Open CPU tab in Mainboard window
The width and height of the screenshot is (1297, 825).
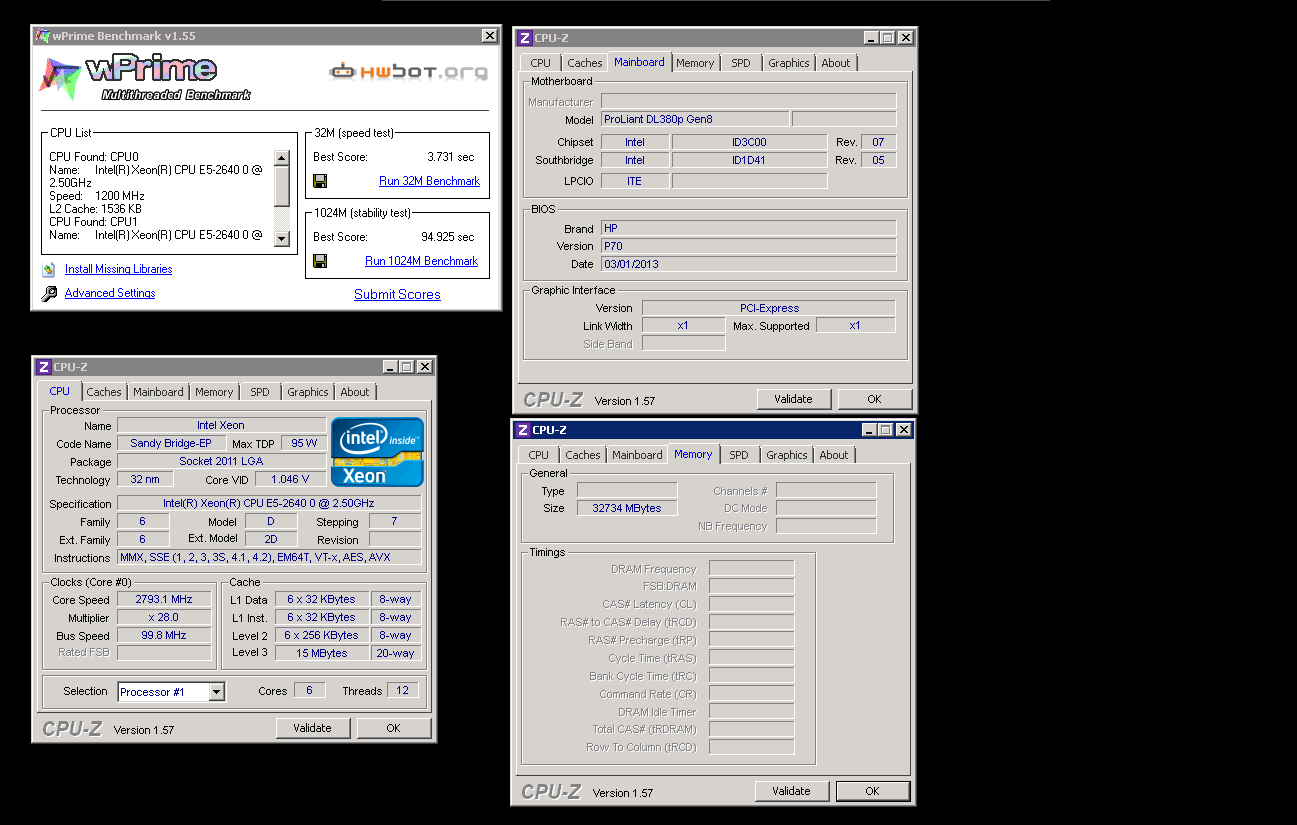tap(541, 63)
